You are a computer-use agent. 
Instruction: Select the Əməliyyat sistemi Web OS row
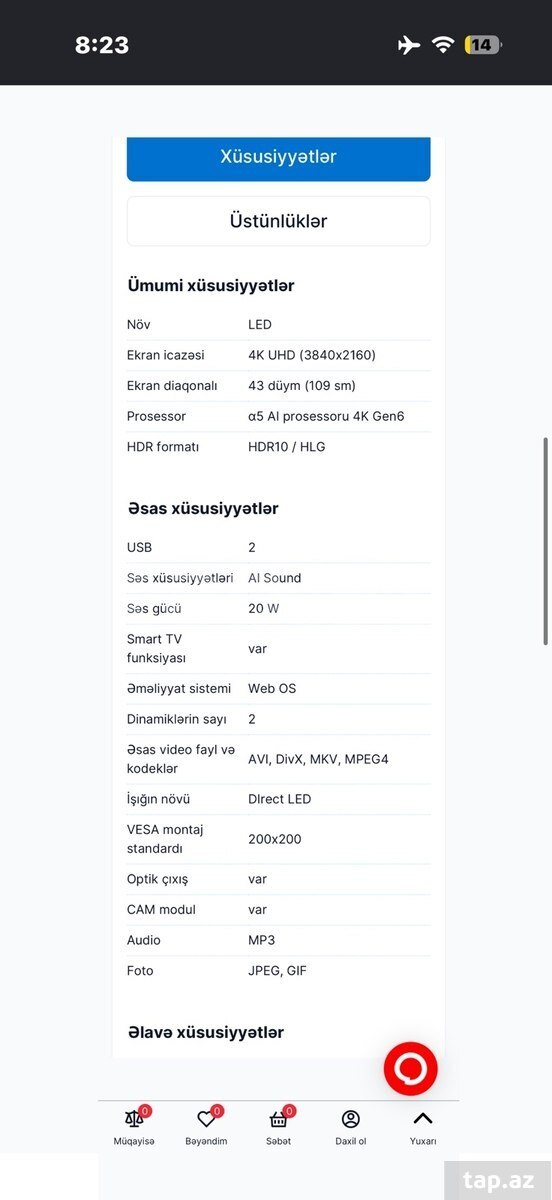pos(278,689)
